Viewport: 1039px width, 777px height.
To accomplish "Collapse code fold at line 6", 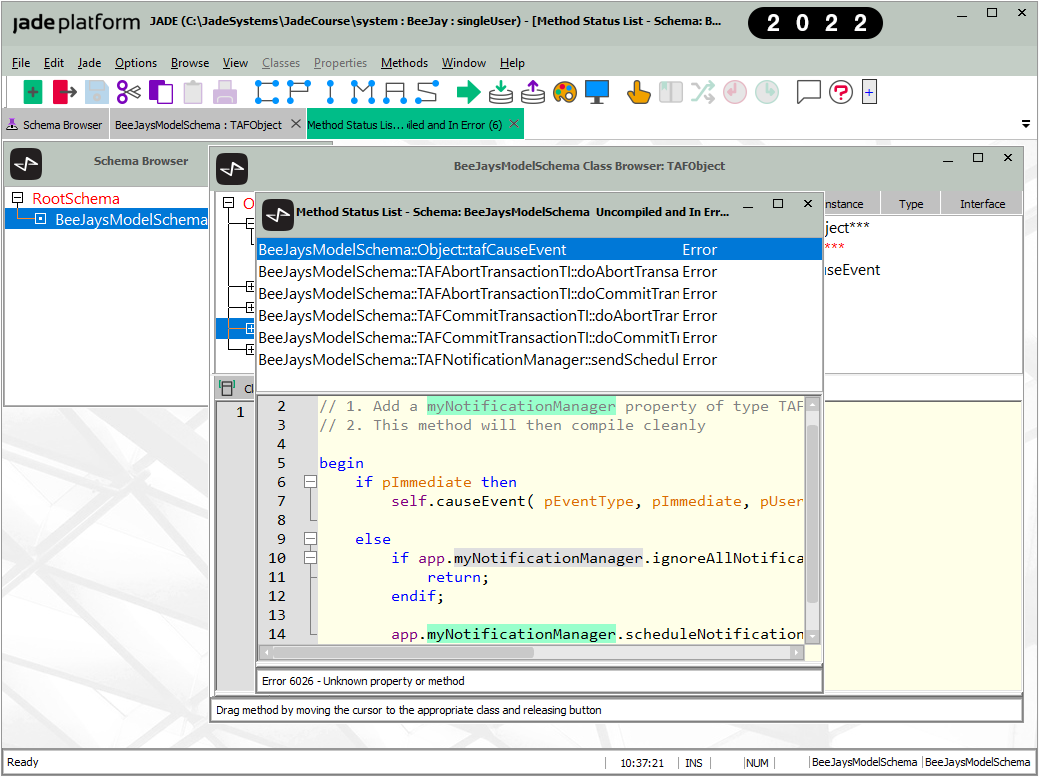I will coord(310,482).
